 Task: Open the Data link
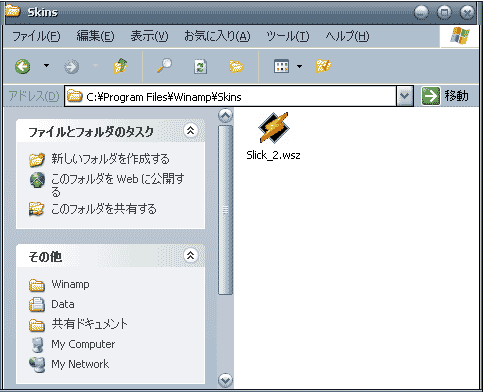pyautogui.click(x=63, y=304)
